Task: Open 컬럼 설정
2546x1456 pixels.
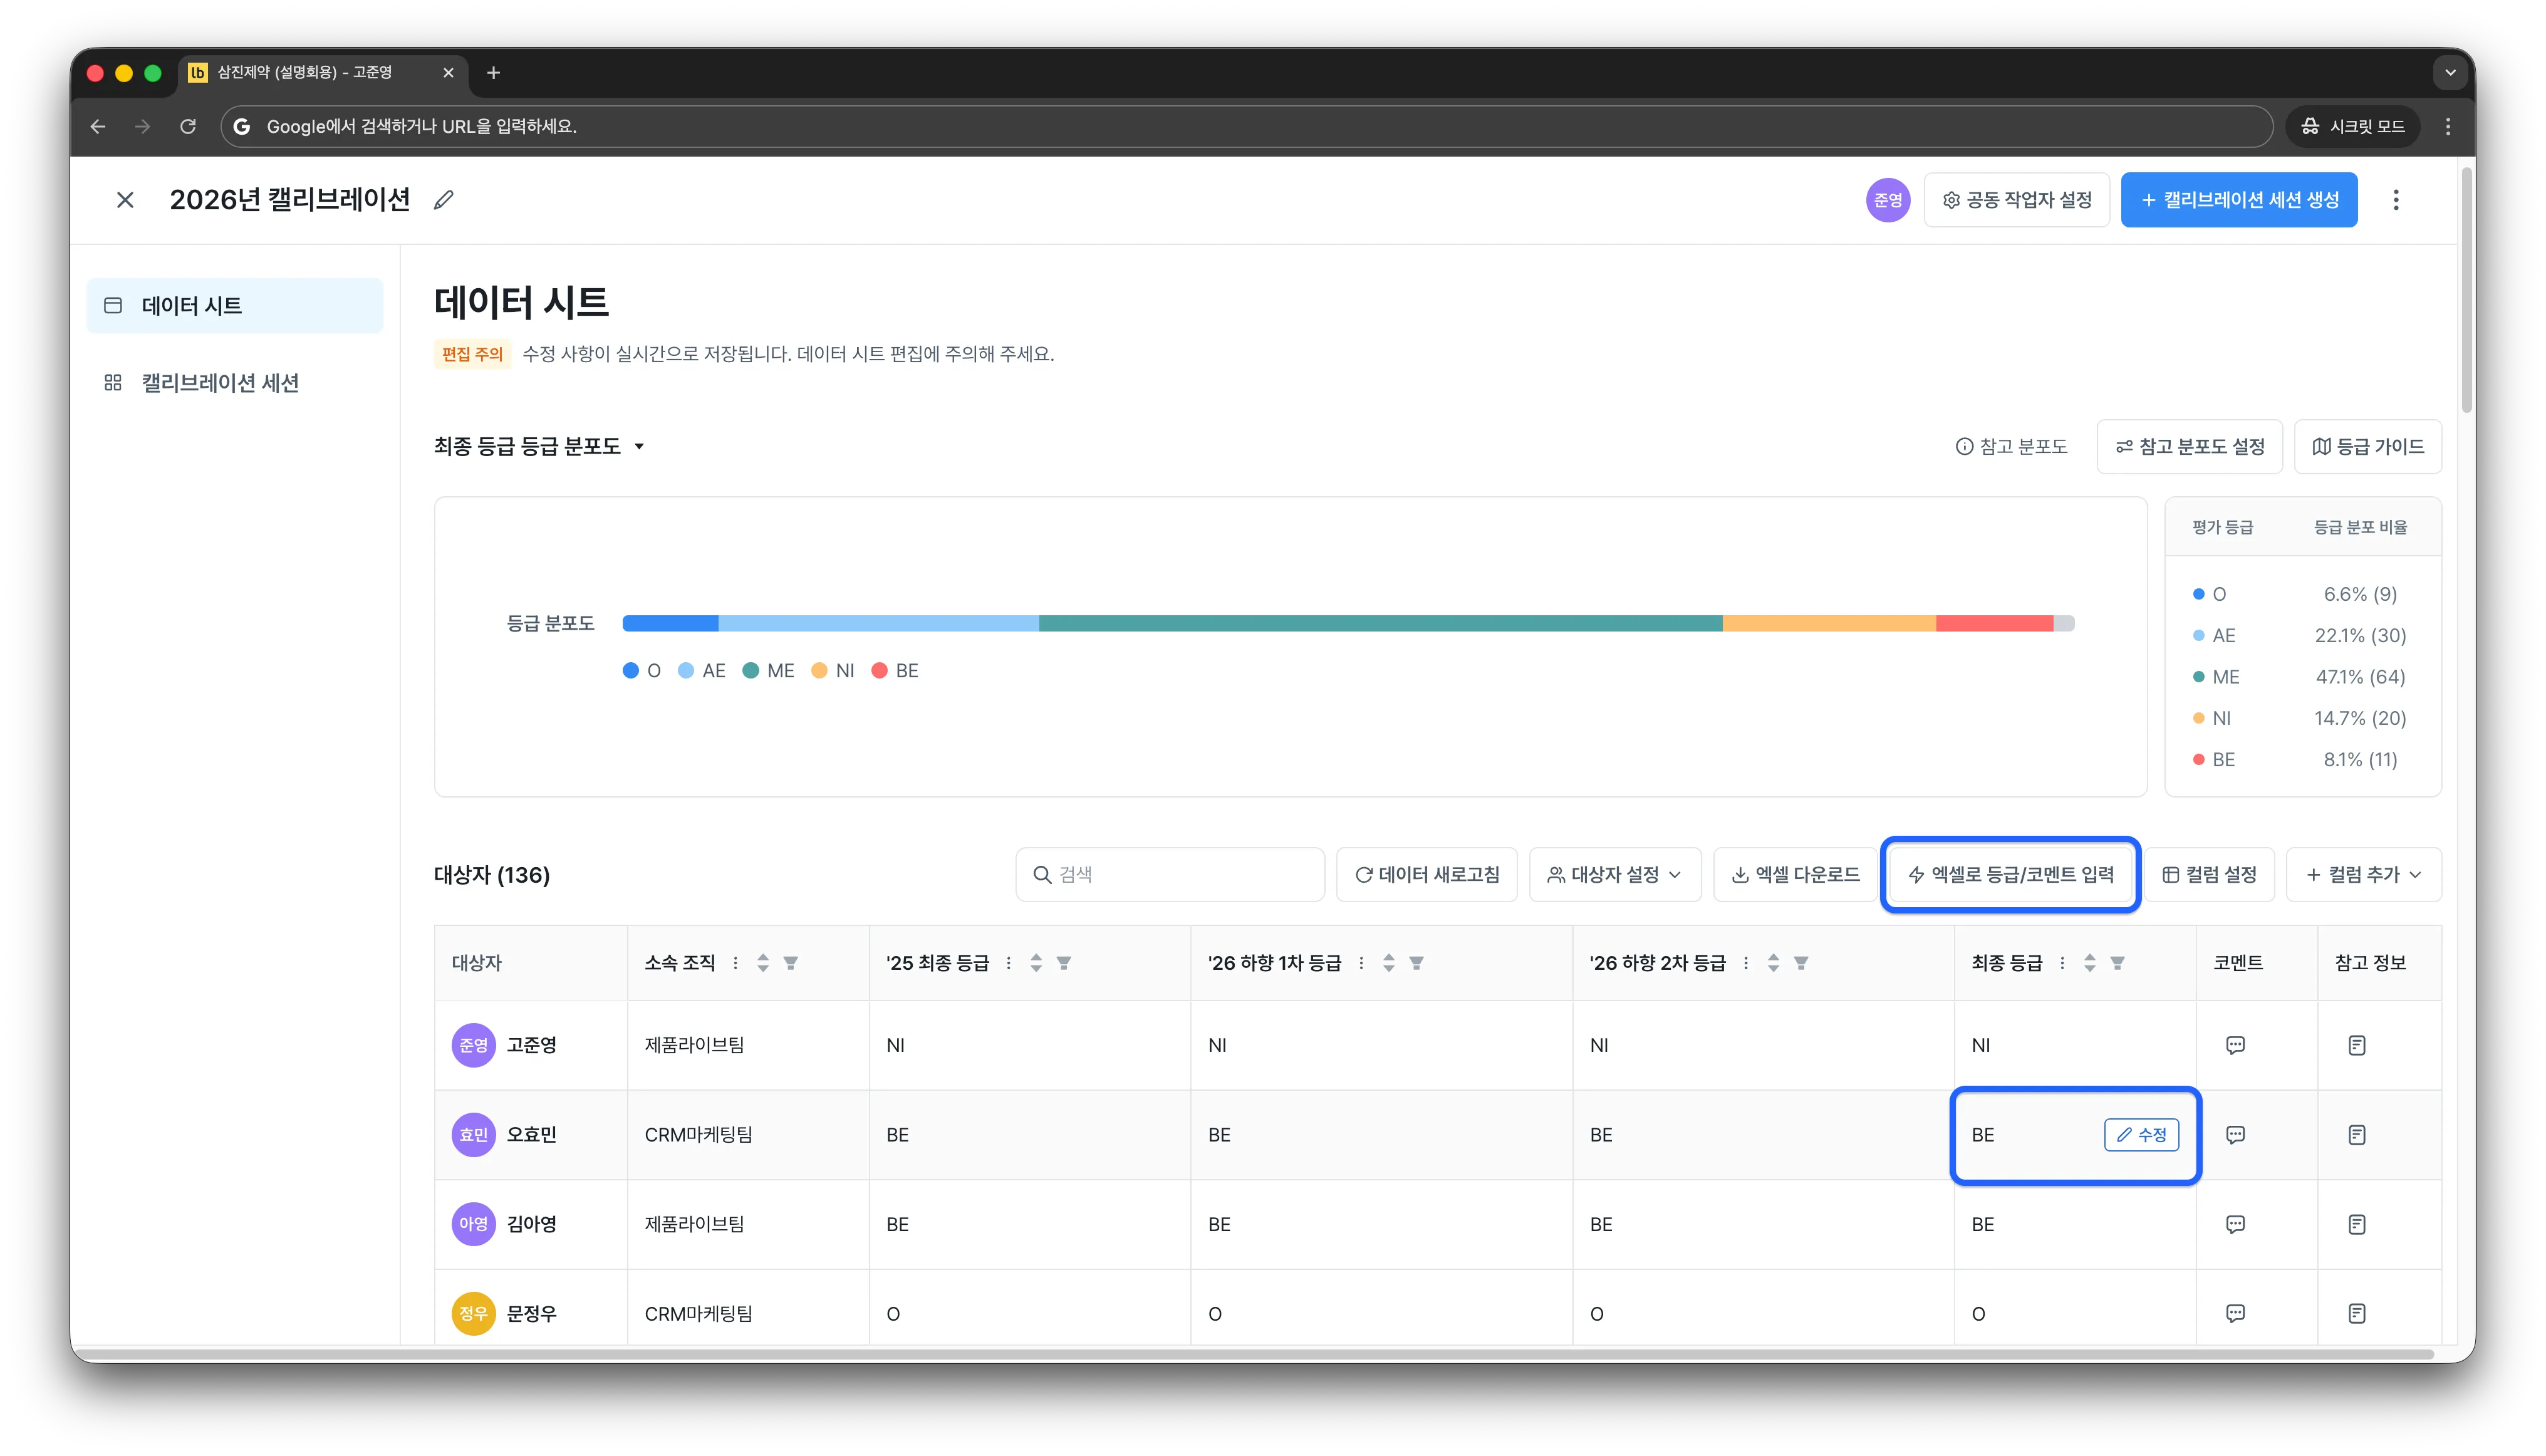Action: (2209, 875)
